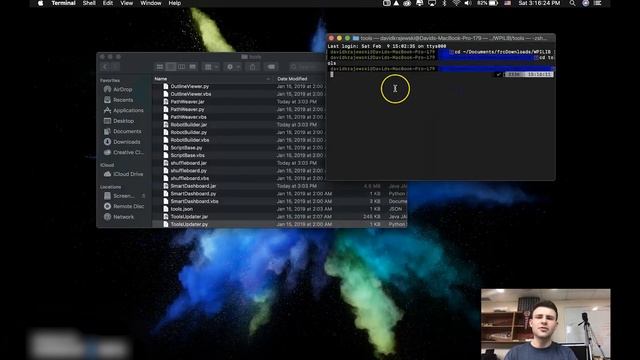Open Notification Center in the menu bar
The image size is (640, 360).
point(598,3)
